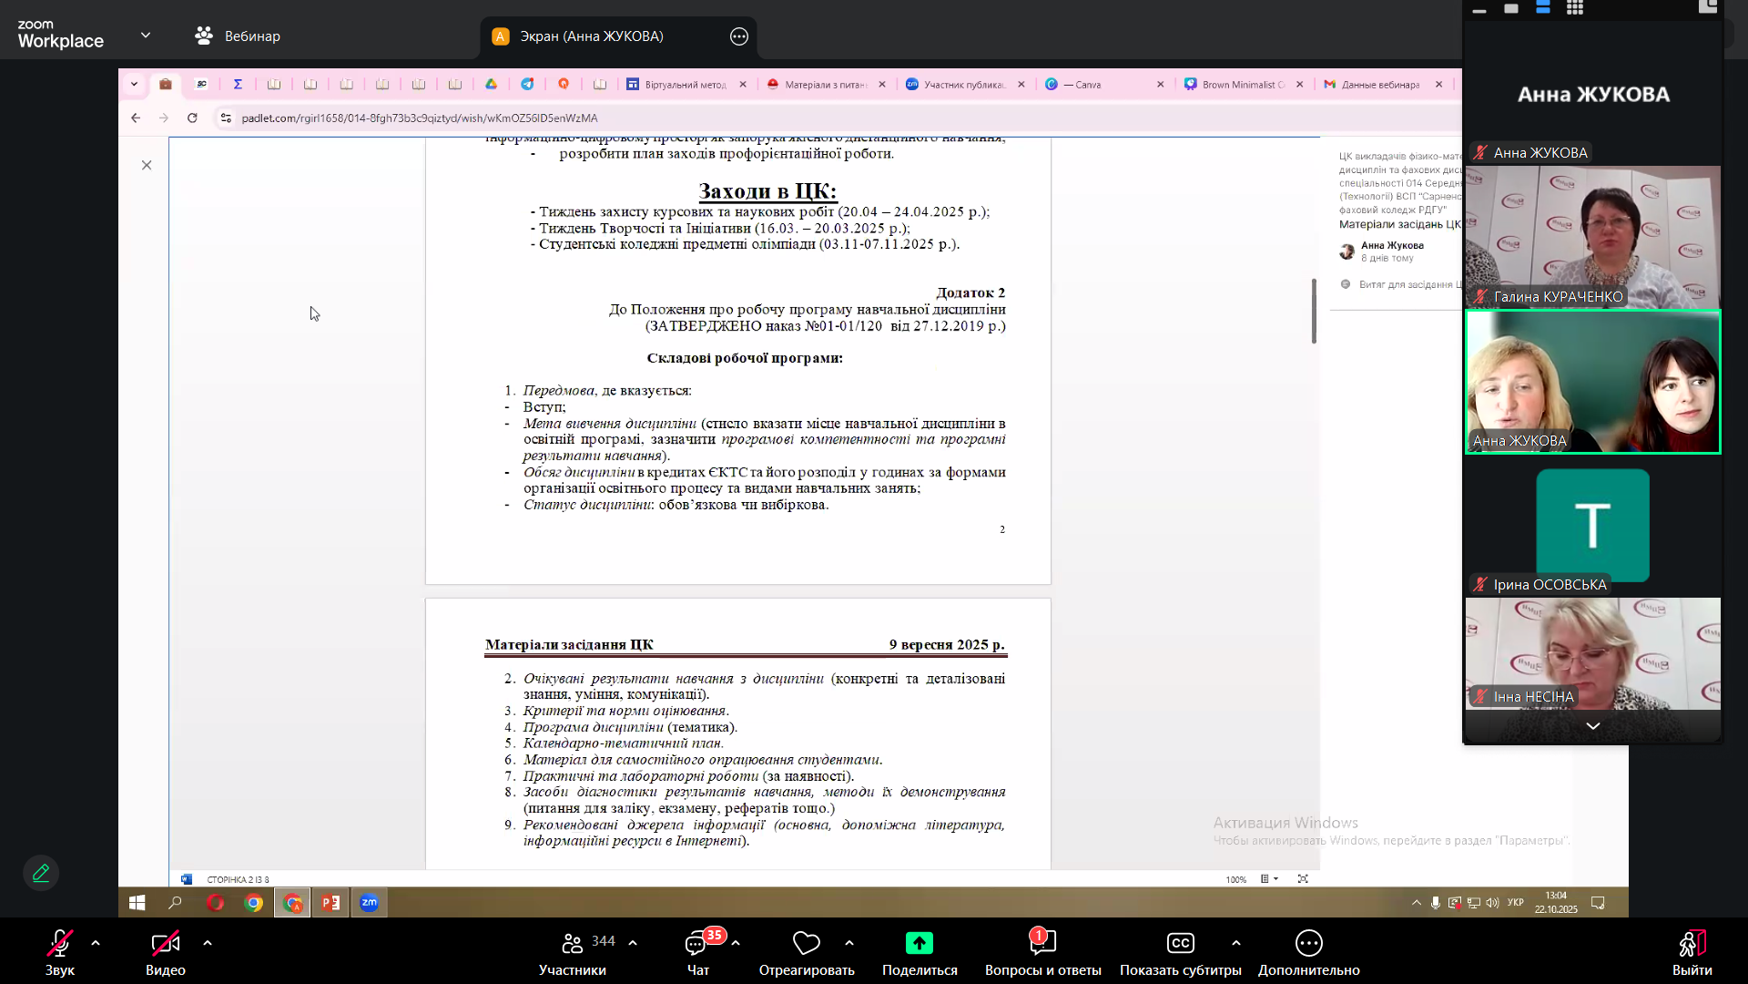Click the Отреагировать heart icon
The height and width of the screenshot is (984, 1748).
pos(806,952)
